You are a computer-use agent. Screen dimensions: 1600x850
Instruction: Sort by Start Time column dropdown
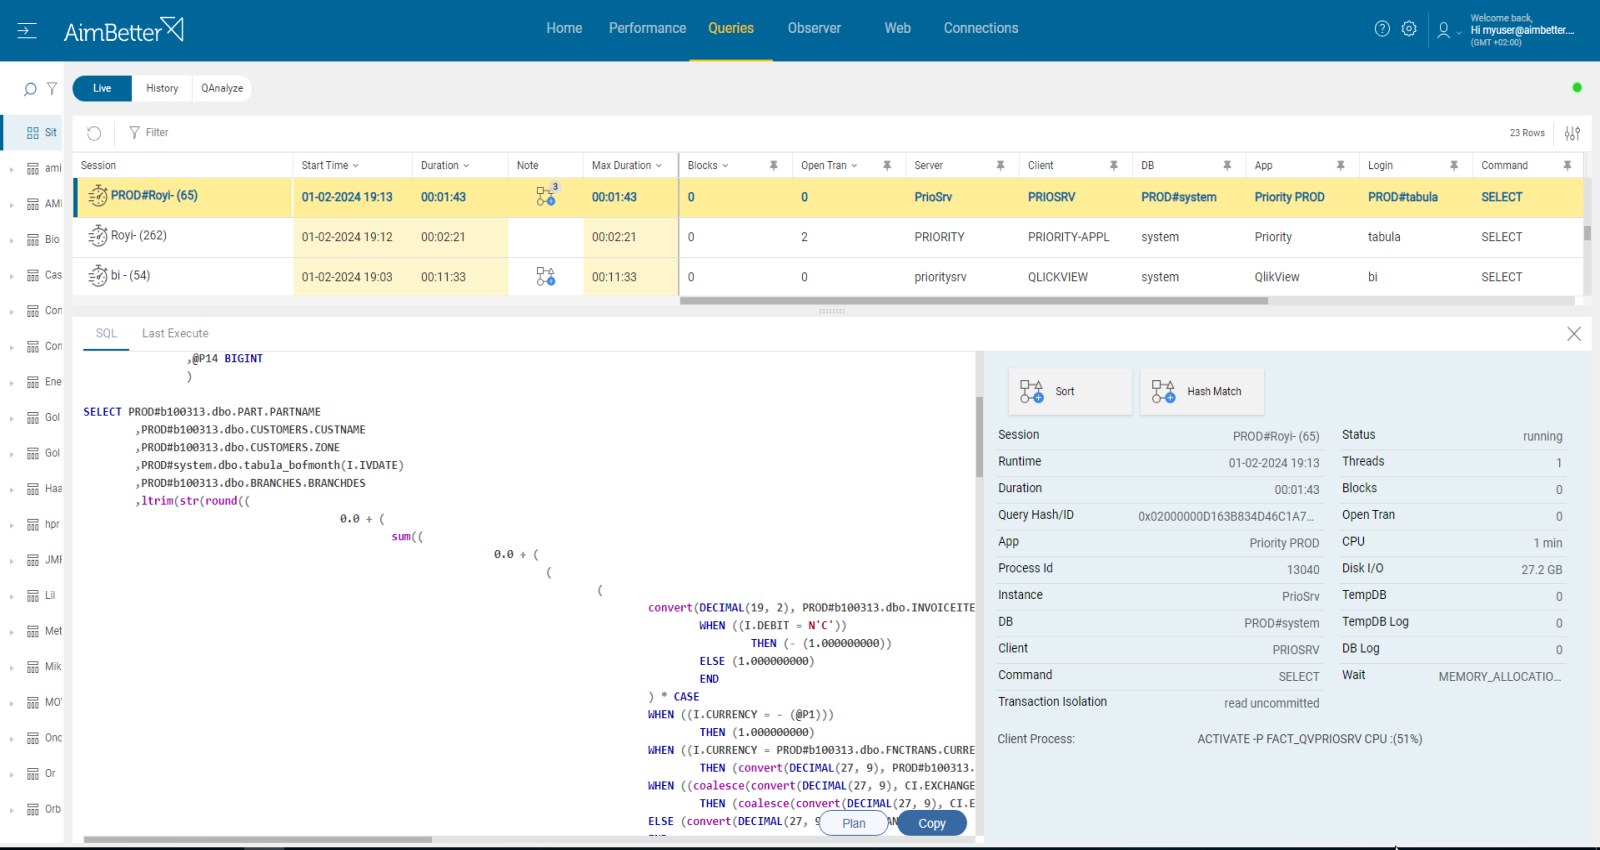click(355, 166)
